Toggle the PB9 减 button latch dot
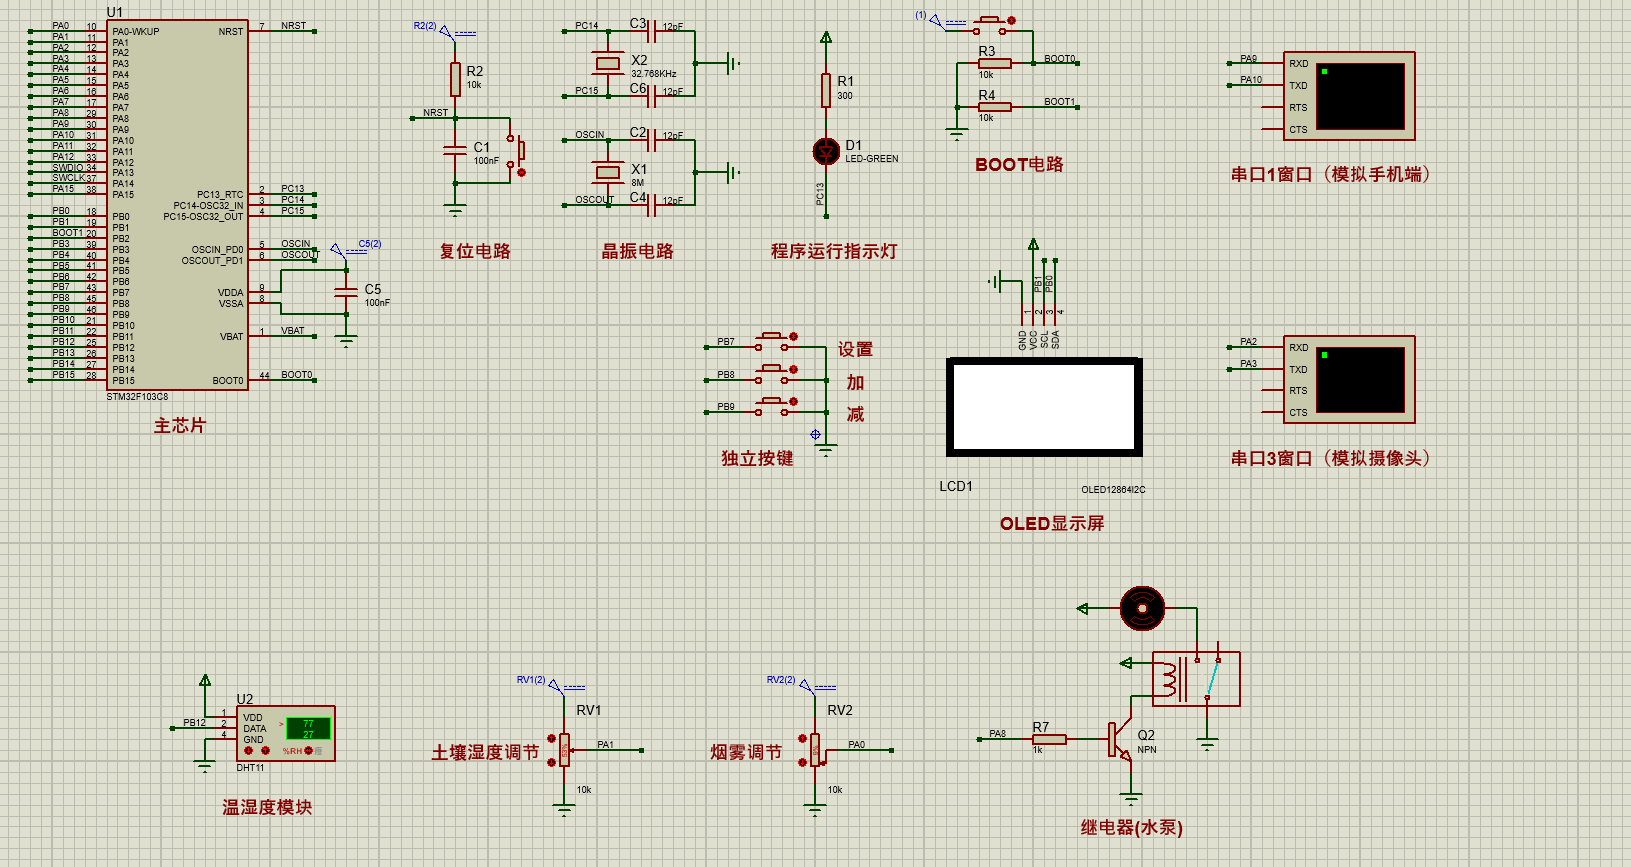The image size is (1631, 867). (793, 401)
